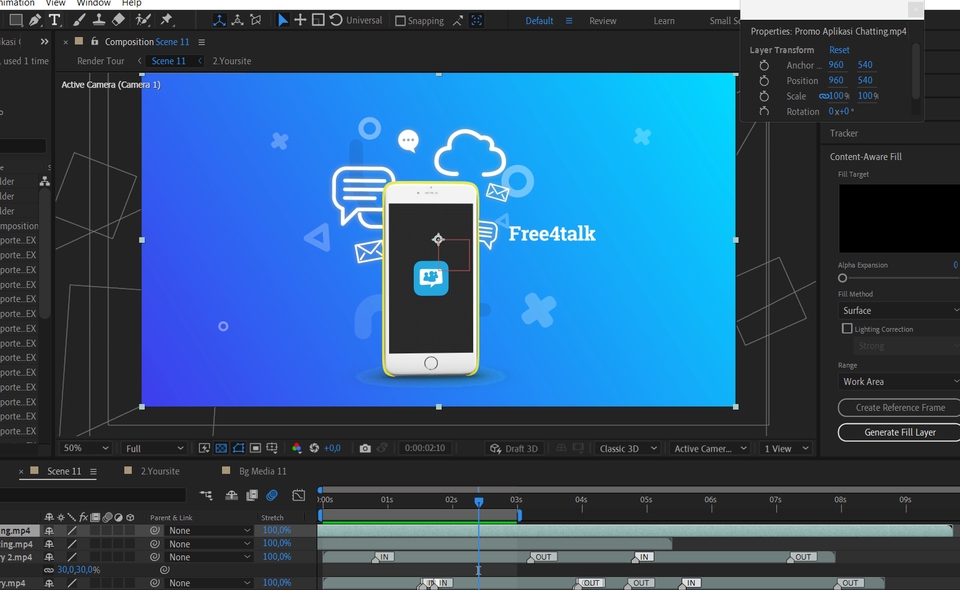Toggle Draft 3D mode
Screen dimensions: 960x590
514,448
